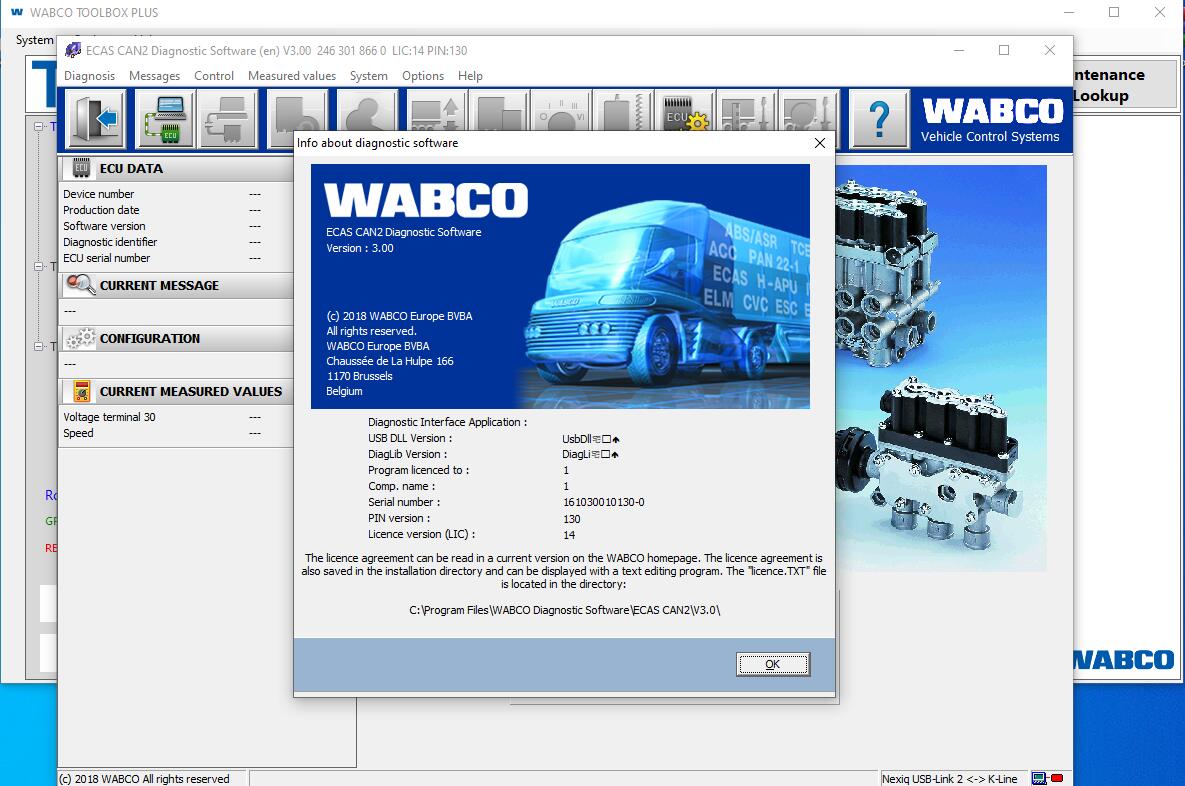Close the Info about diagnostic software dialog
The height and width of the screenshot is (786, 1185).
[820, 143]
